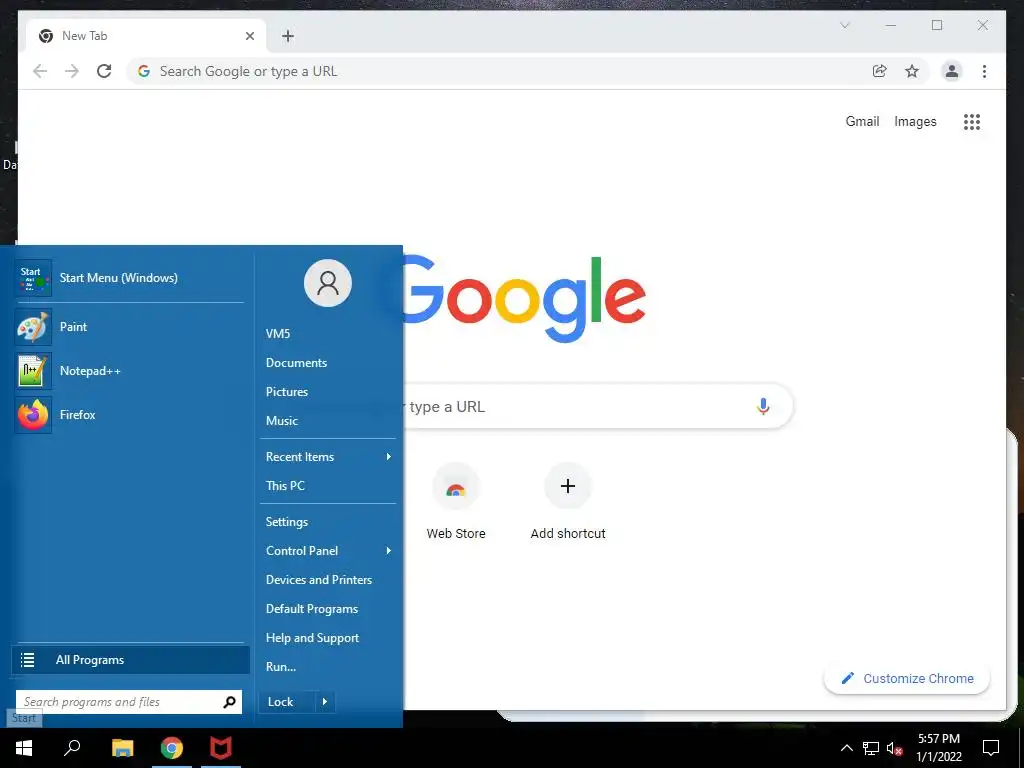Click the Chrome back arrow
Viewport: 1024px width, 768px height.
click(40, 71)
